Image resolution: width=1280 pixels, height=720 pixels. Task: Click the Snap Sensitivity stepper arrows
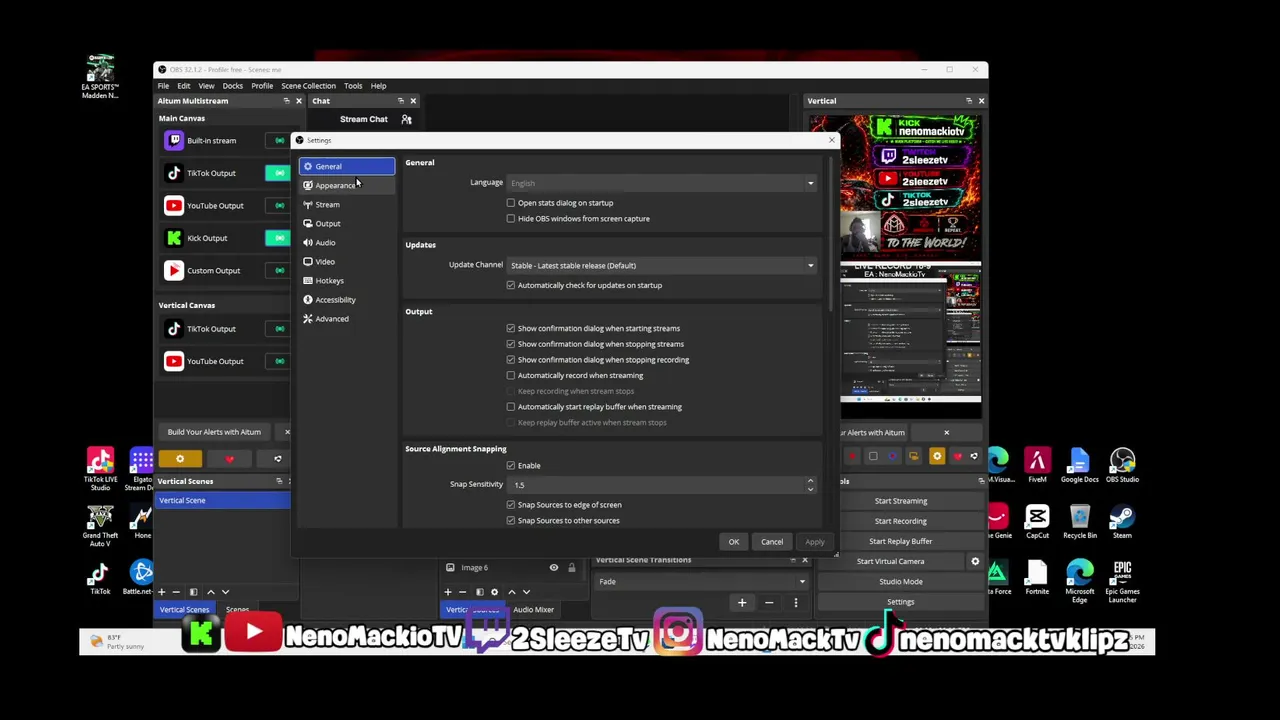(810, 485)
